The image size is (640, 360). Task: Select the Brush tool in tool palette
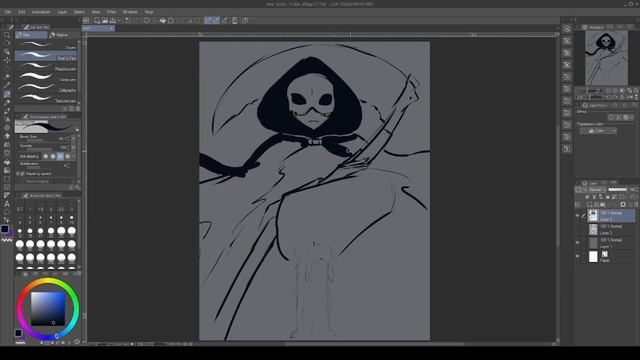pyautogui.click(x=7, y=111)
